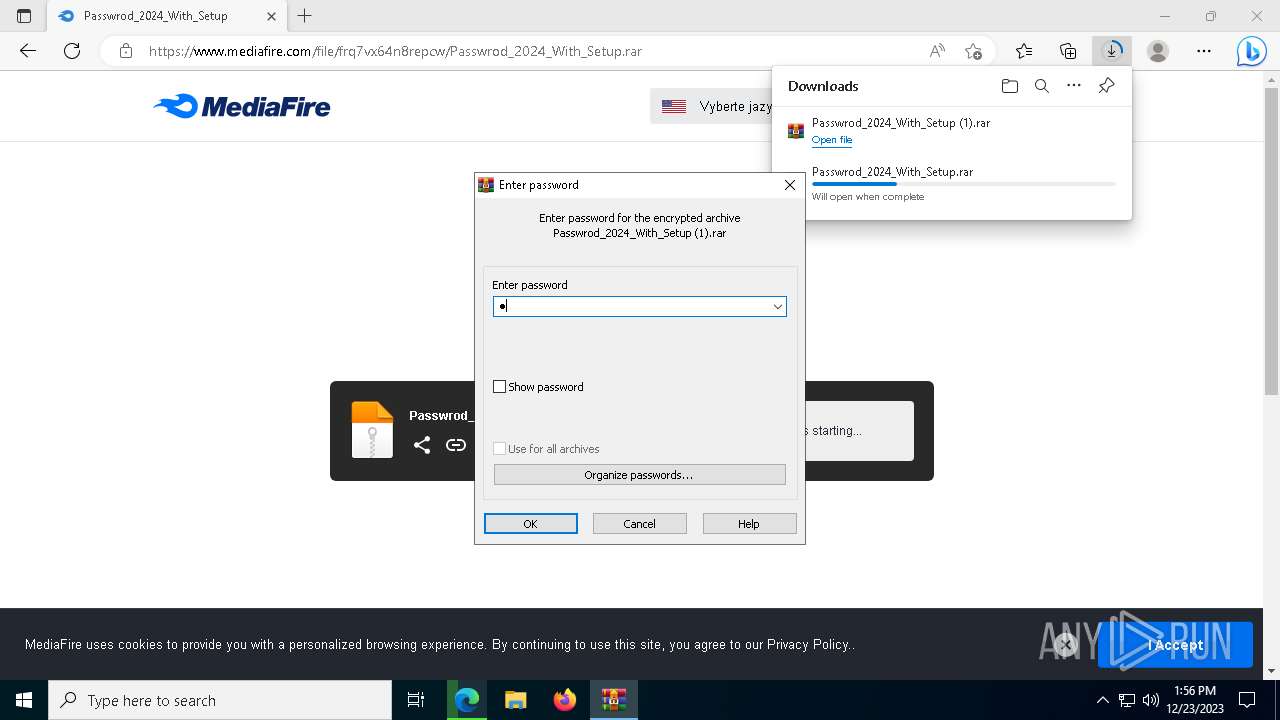The height and width of the screenshot is (720, 1280).
Task: Switch to WinRAR on the taskbar
Action: pos(614,700)
